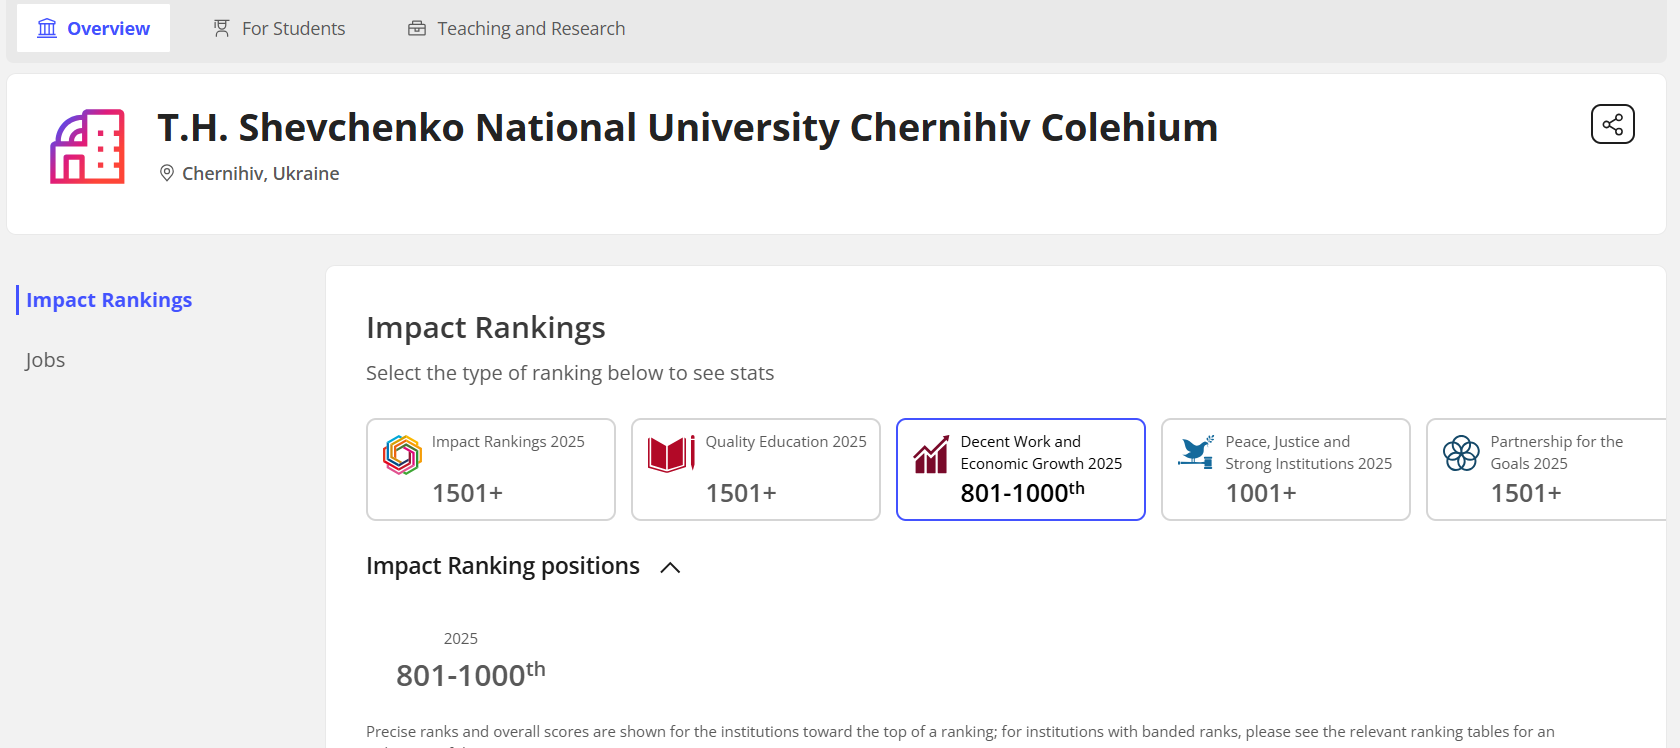Image resolution: width=1680 pixels, height=748 pixels.
Task: Select Partnership for the Goals 2025 card
Action: [1547, 469]
